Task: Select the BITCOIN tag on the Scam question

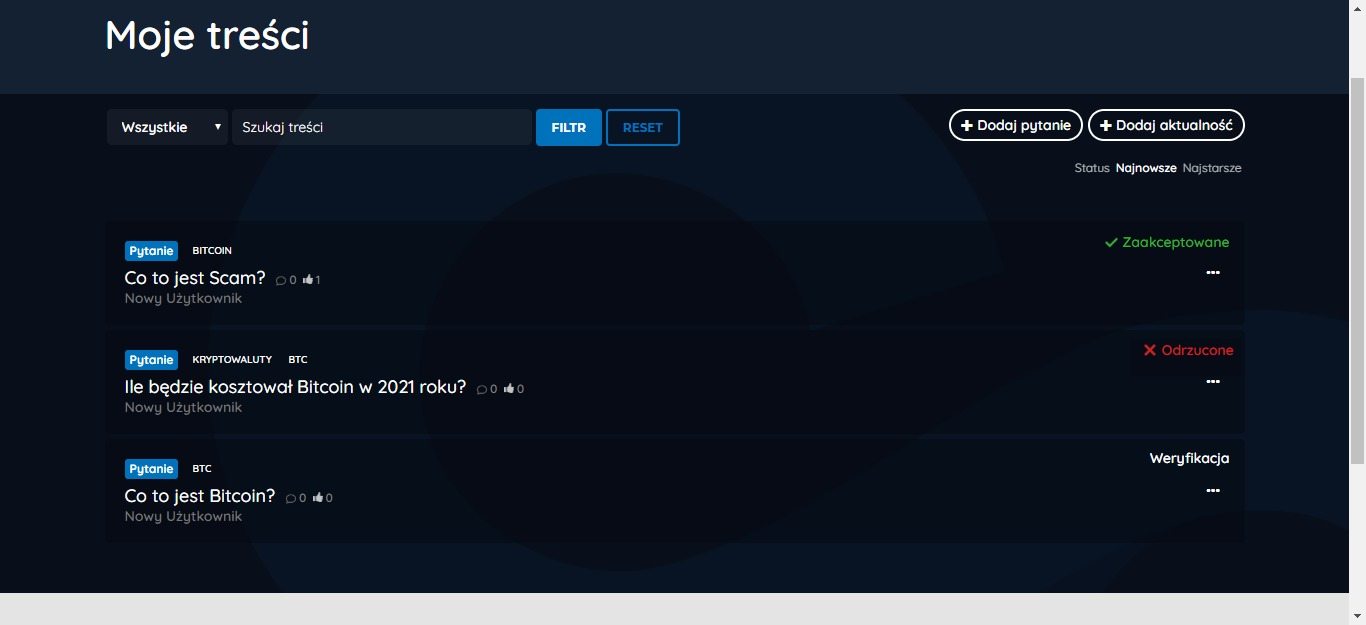Action: pyautogui.click(x=212, y=251)
